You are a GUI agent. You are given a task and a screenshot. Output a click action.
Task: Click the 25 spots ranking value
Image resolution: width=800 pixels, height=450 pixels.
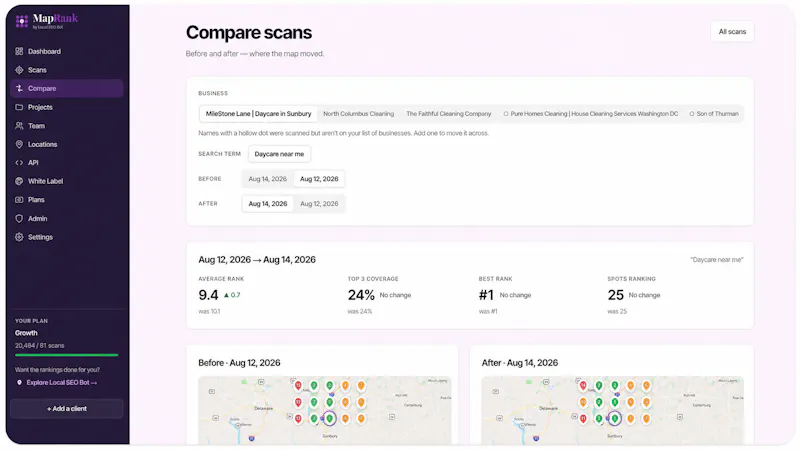click(615, 295)
